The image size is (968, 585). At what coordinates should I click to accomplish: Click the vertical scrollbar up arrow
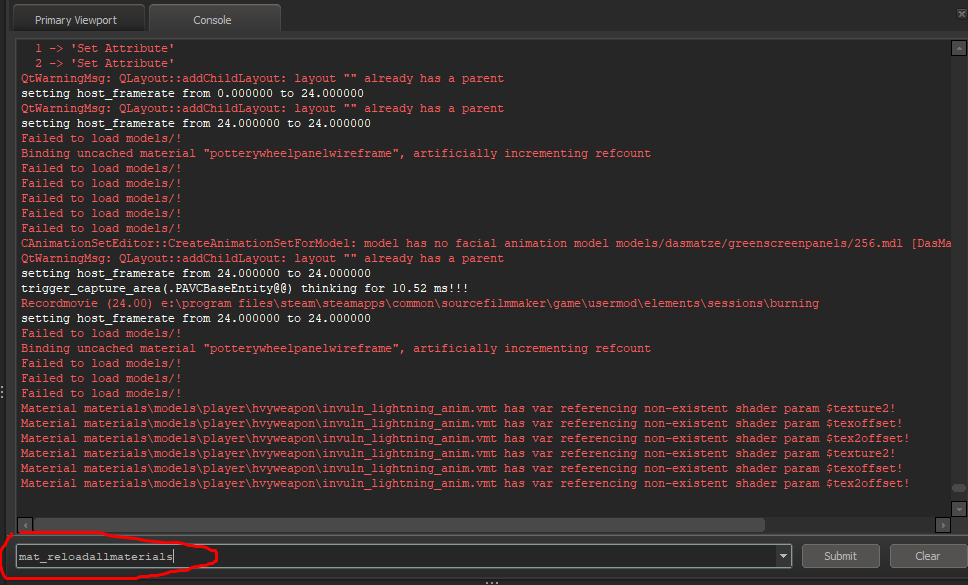point(958,48)
